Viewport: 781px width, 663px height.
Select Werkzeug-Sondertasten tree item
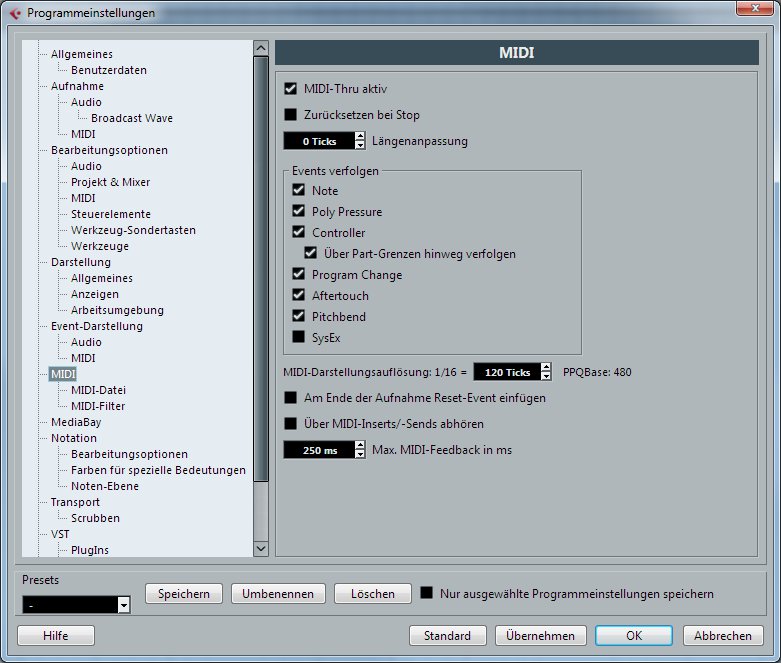[133, 230]
